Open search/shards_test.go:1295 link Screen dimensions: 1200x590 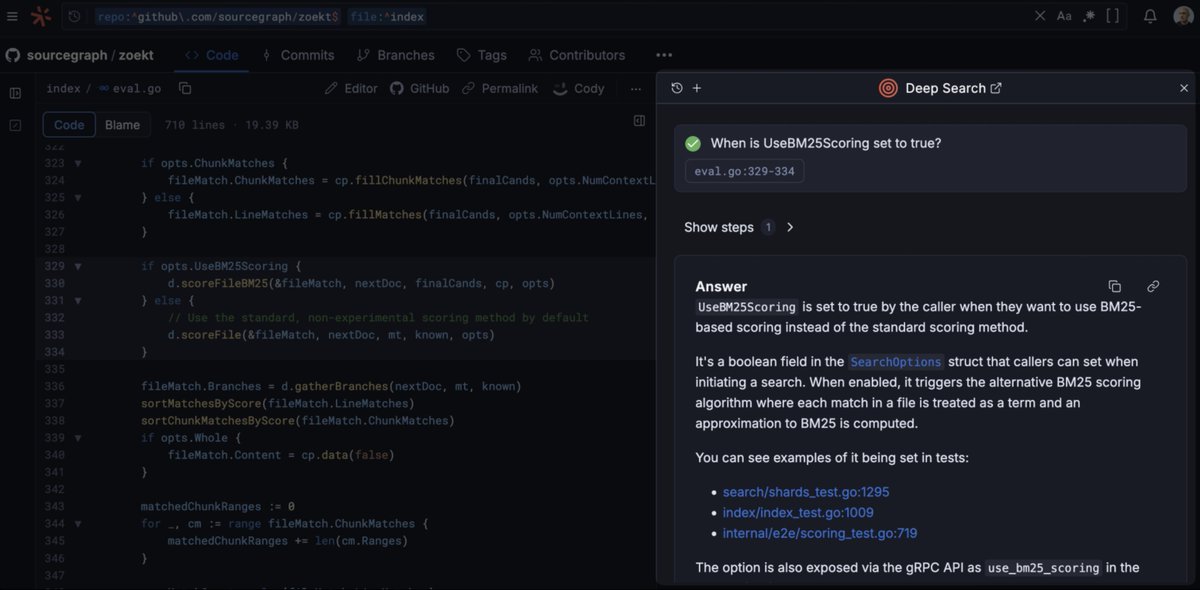coord(806,492)
